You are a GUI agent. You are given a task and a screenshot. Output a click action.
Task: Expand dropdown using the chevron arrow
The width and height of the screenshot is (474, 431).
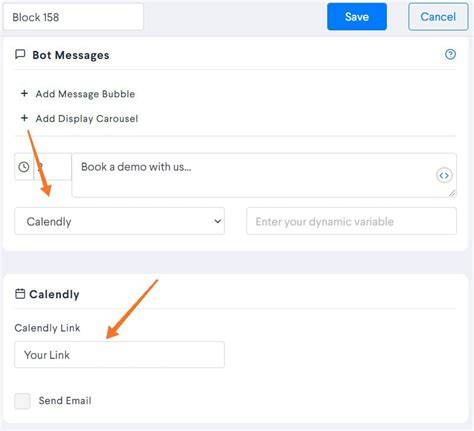point(217,221)
